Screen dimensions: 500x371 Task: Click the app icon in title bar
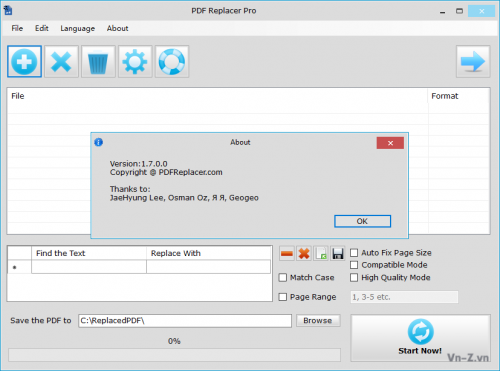pos(8,10)
